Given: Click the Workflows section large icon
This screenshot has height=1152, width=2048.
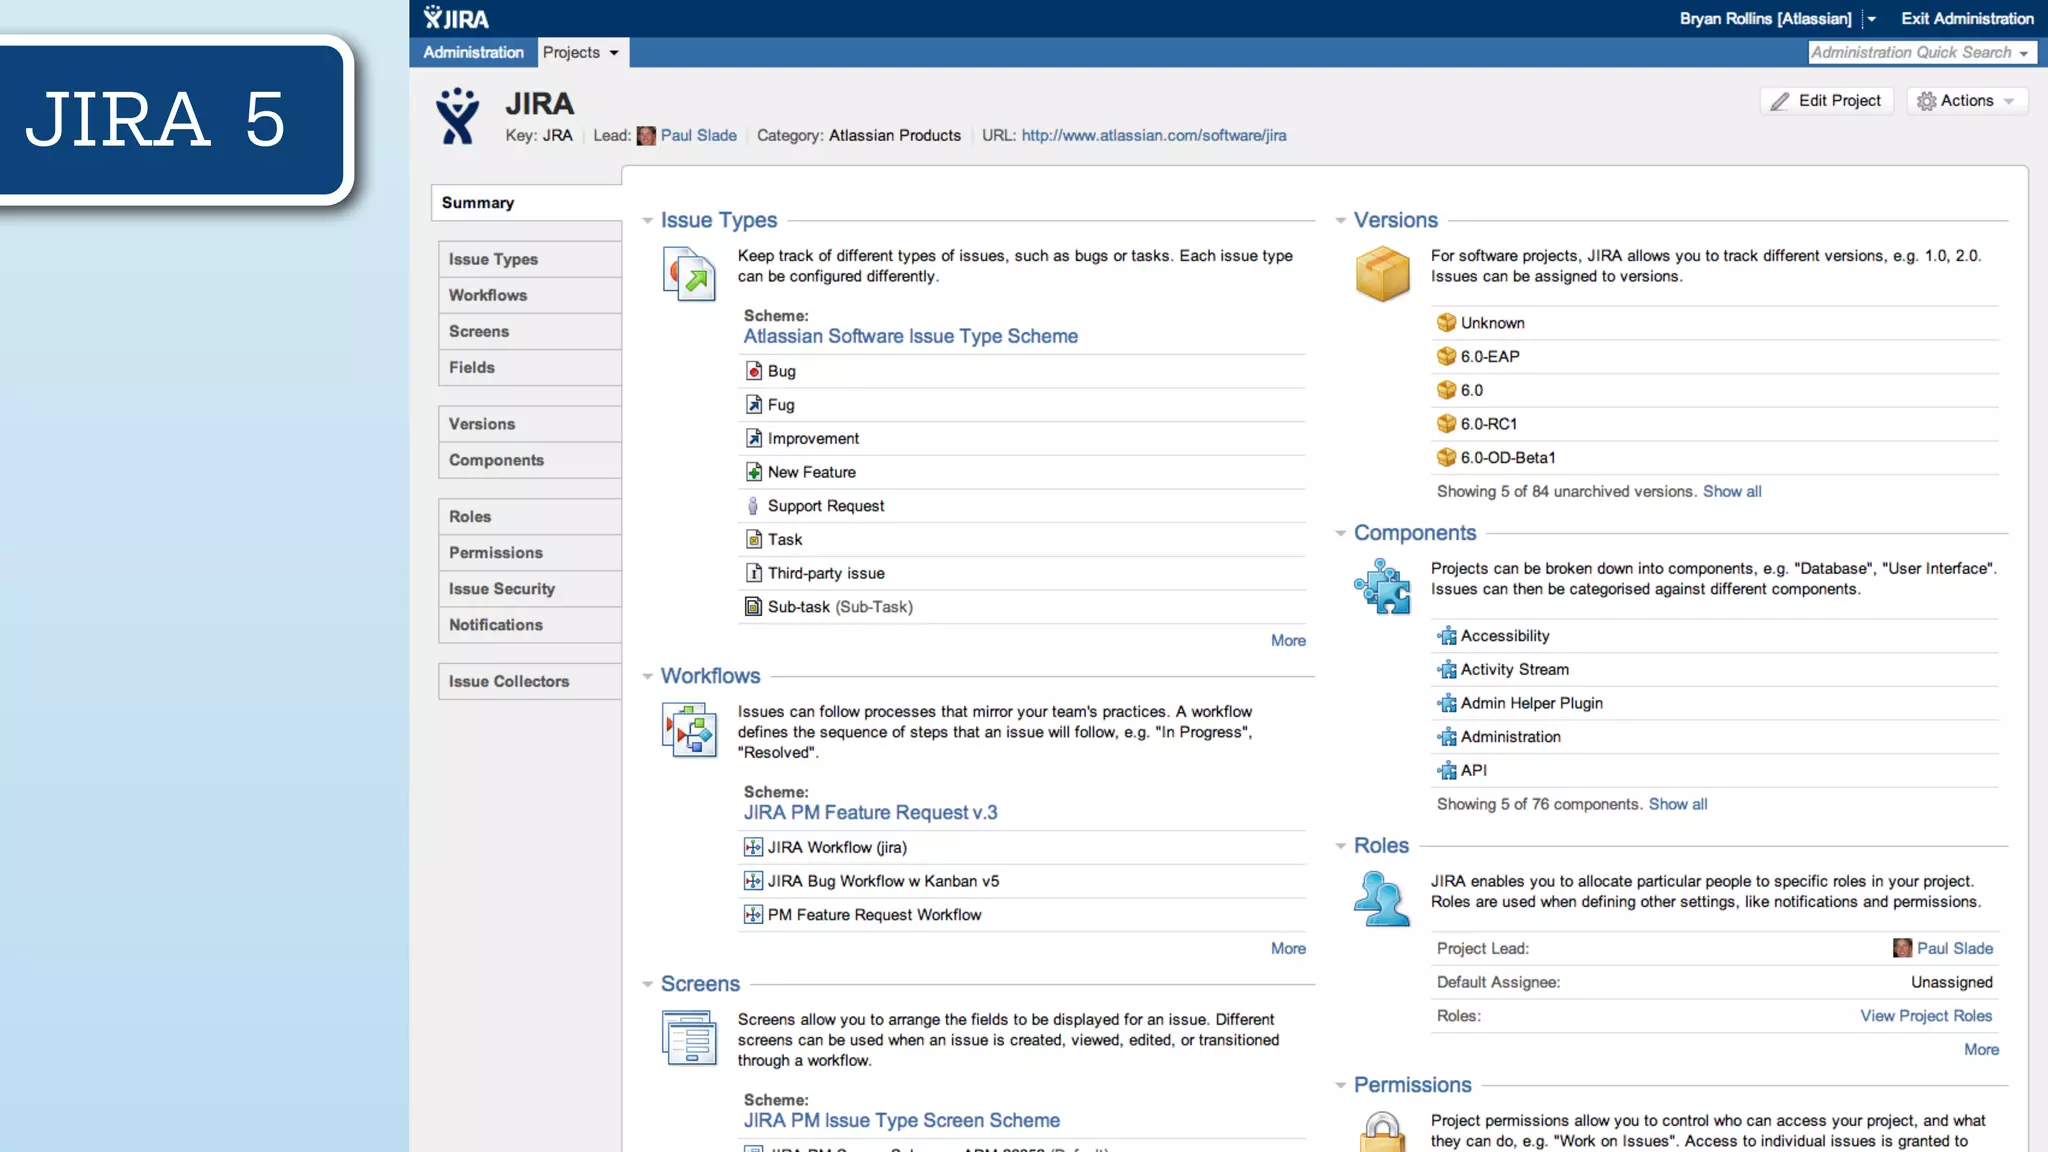Looking at the screenshot, I should 689,729.
